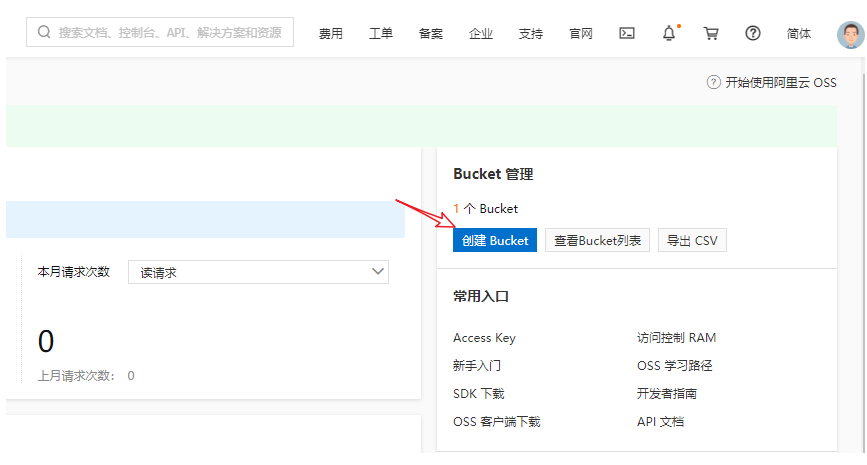This screenshot has width=867, height=465.
Task: Open the notifications bell
Action: click(669, 33)
